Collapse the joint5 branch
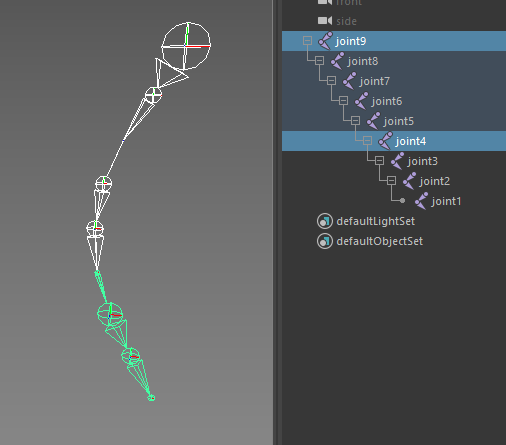This screenshot has height=445, width=506. pos(355,121)
